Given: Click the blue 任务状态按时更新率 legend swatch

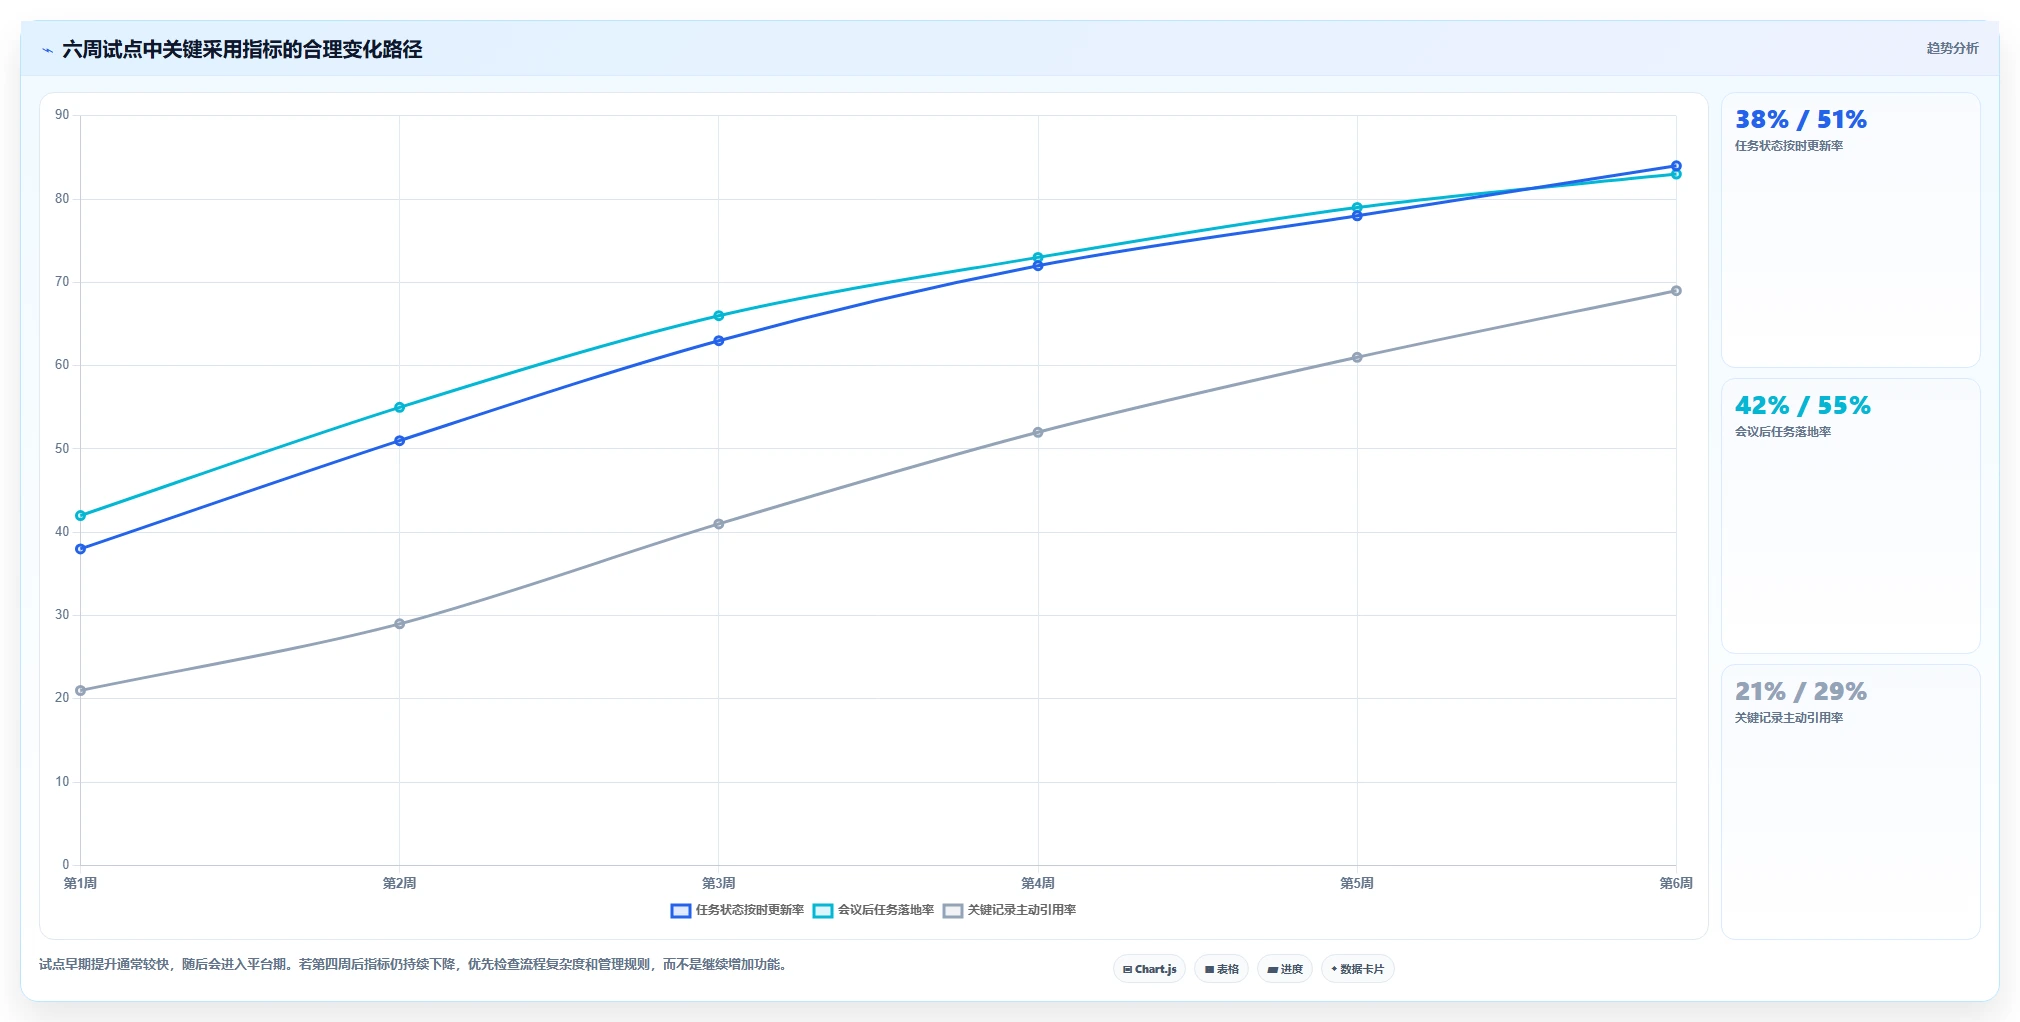Looking at the screenshot, I should tap(681, 911).
